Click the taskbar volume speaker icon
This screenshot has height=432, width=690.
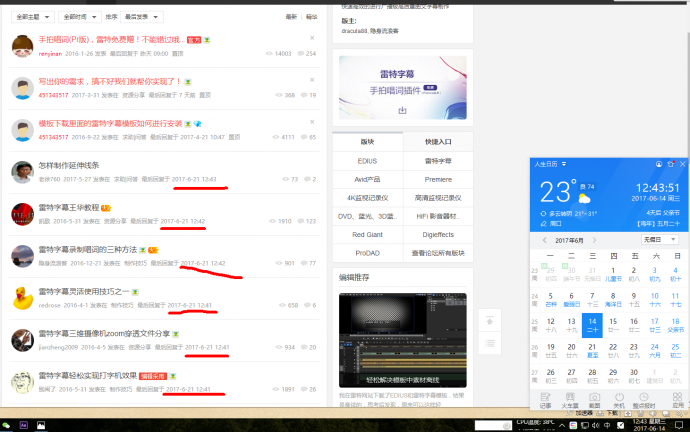[596, 425]
